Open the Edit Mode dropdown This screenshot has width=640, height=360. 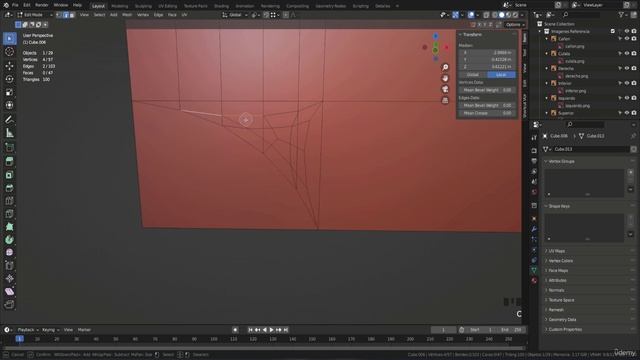click(35, 15)
